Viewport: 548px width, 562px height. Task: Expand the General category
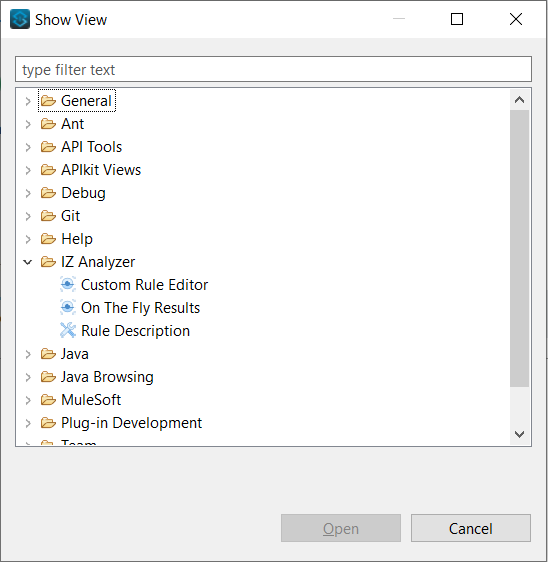28,101
